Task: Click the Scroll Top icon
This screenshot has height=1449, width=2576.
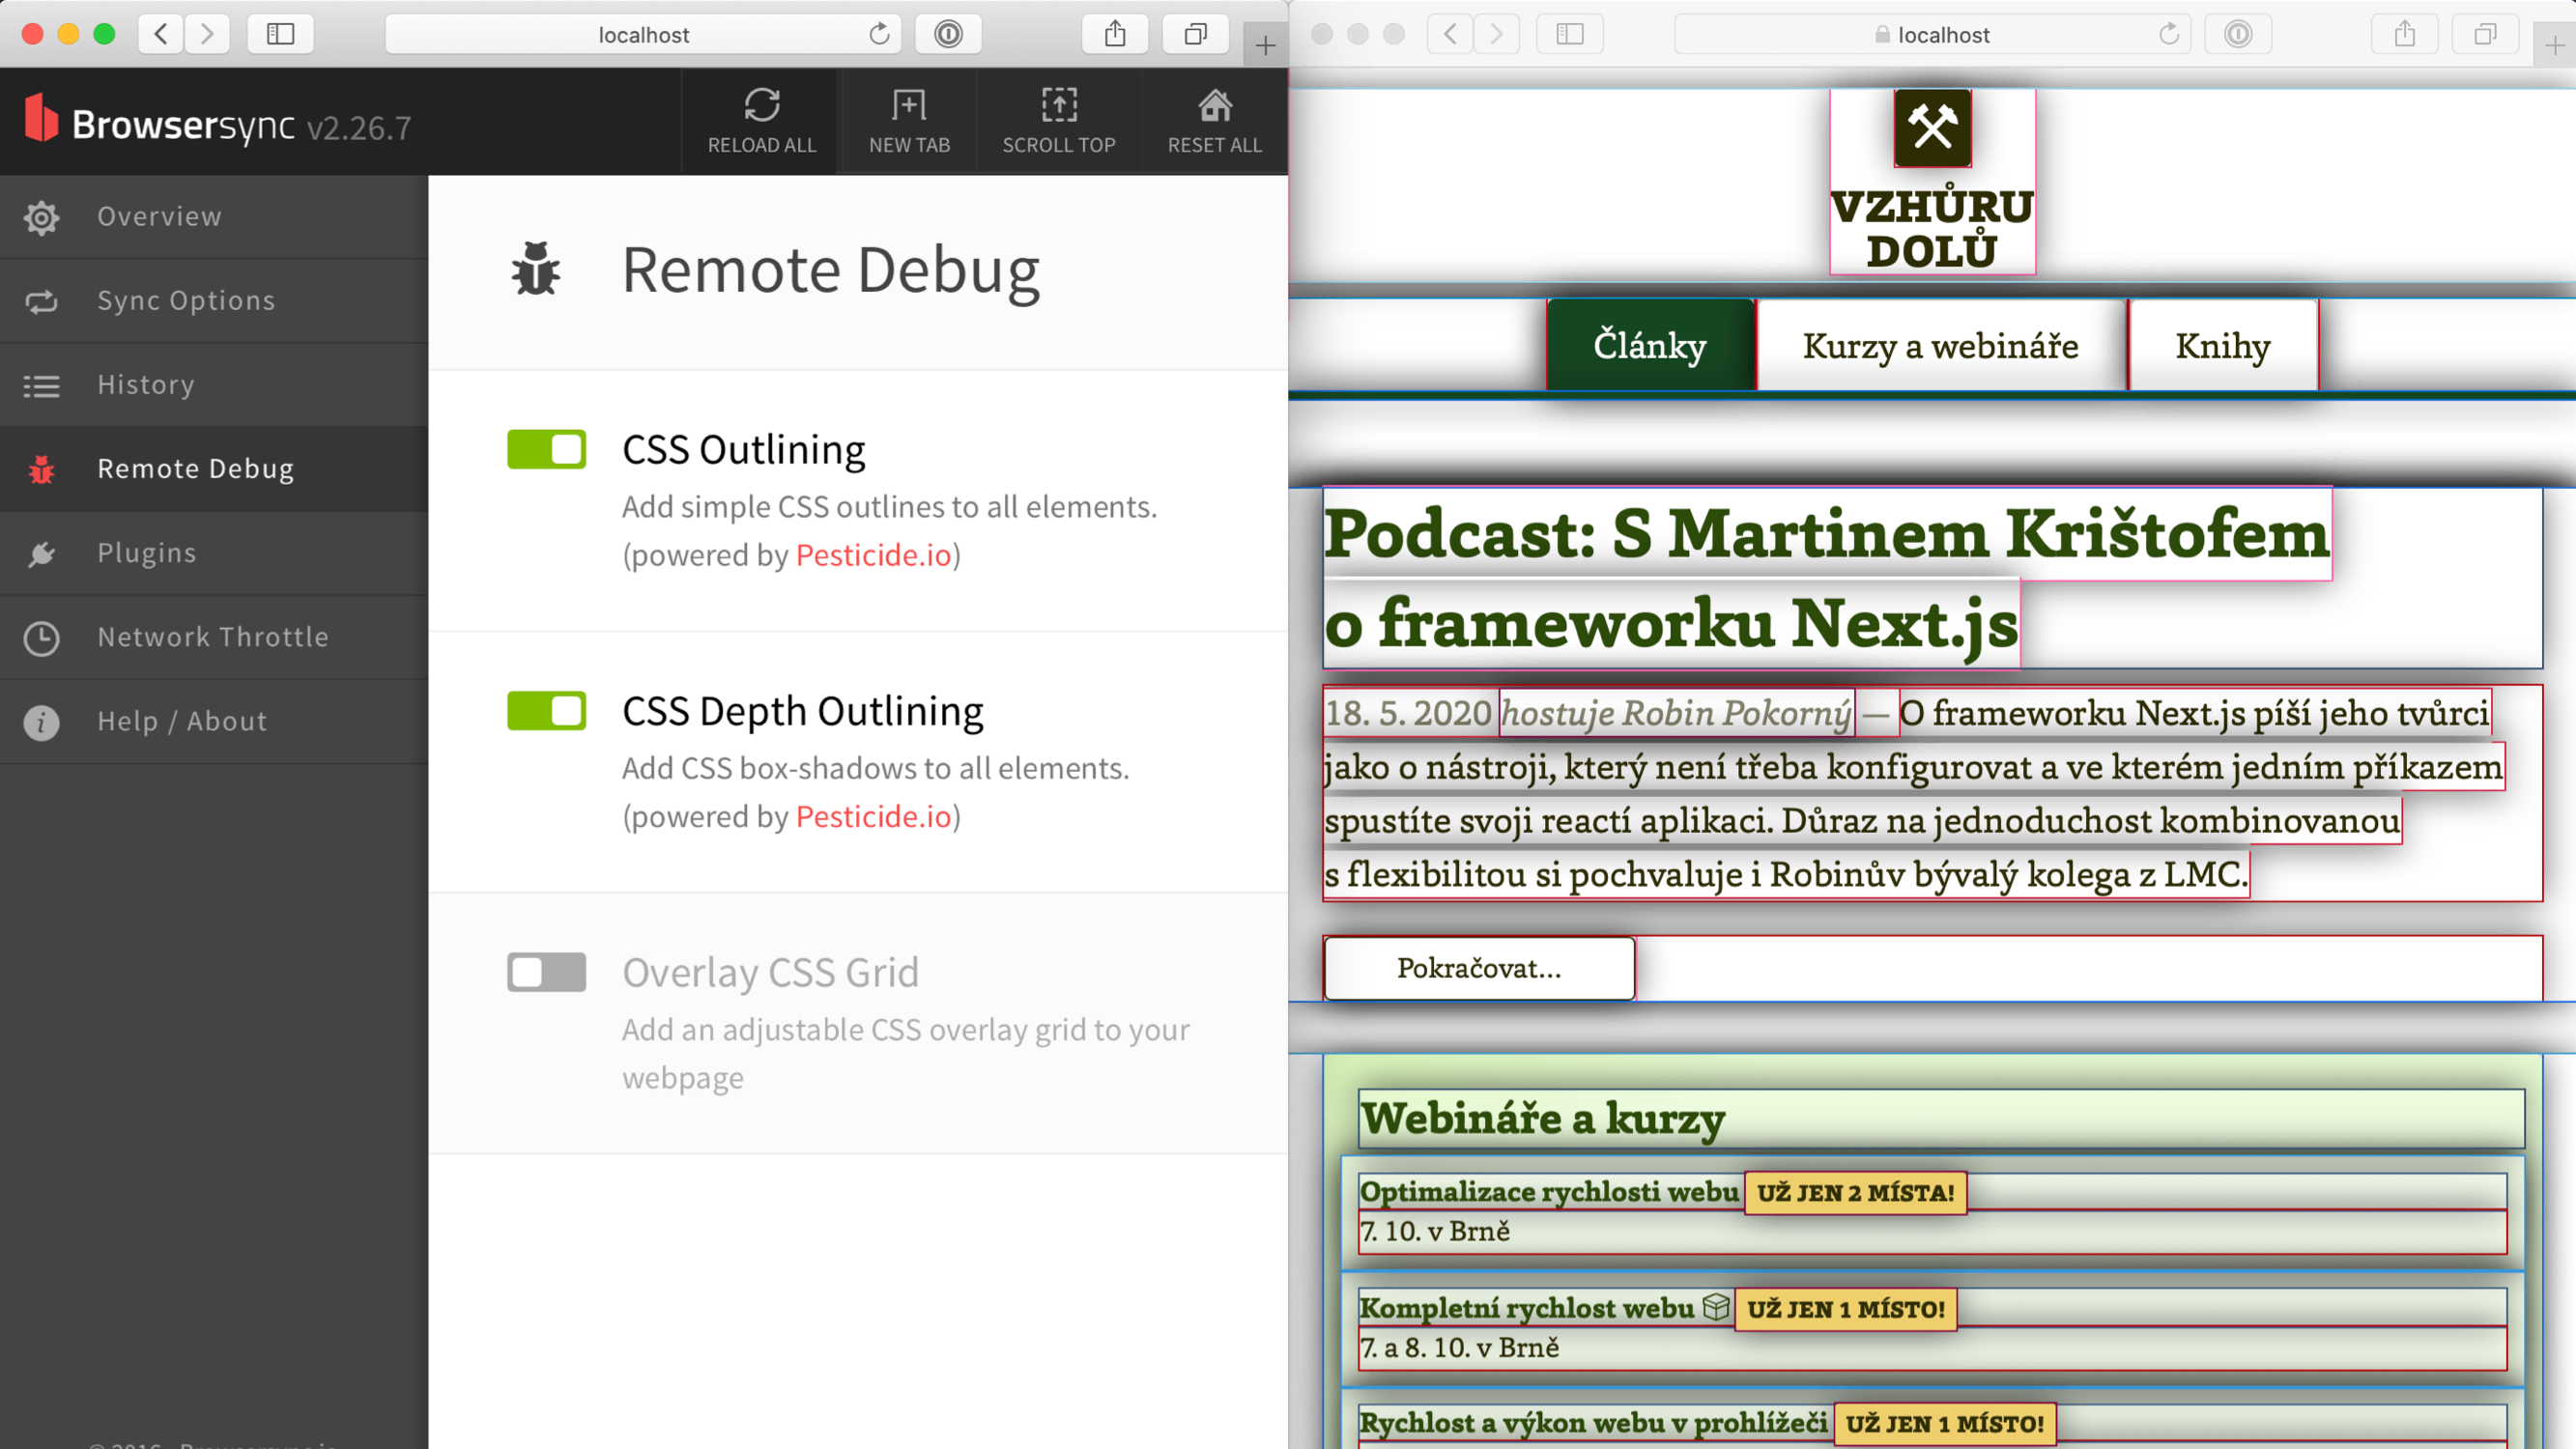Action: tap(1058, 105)
